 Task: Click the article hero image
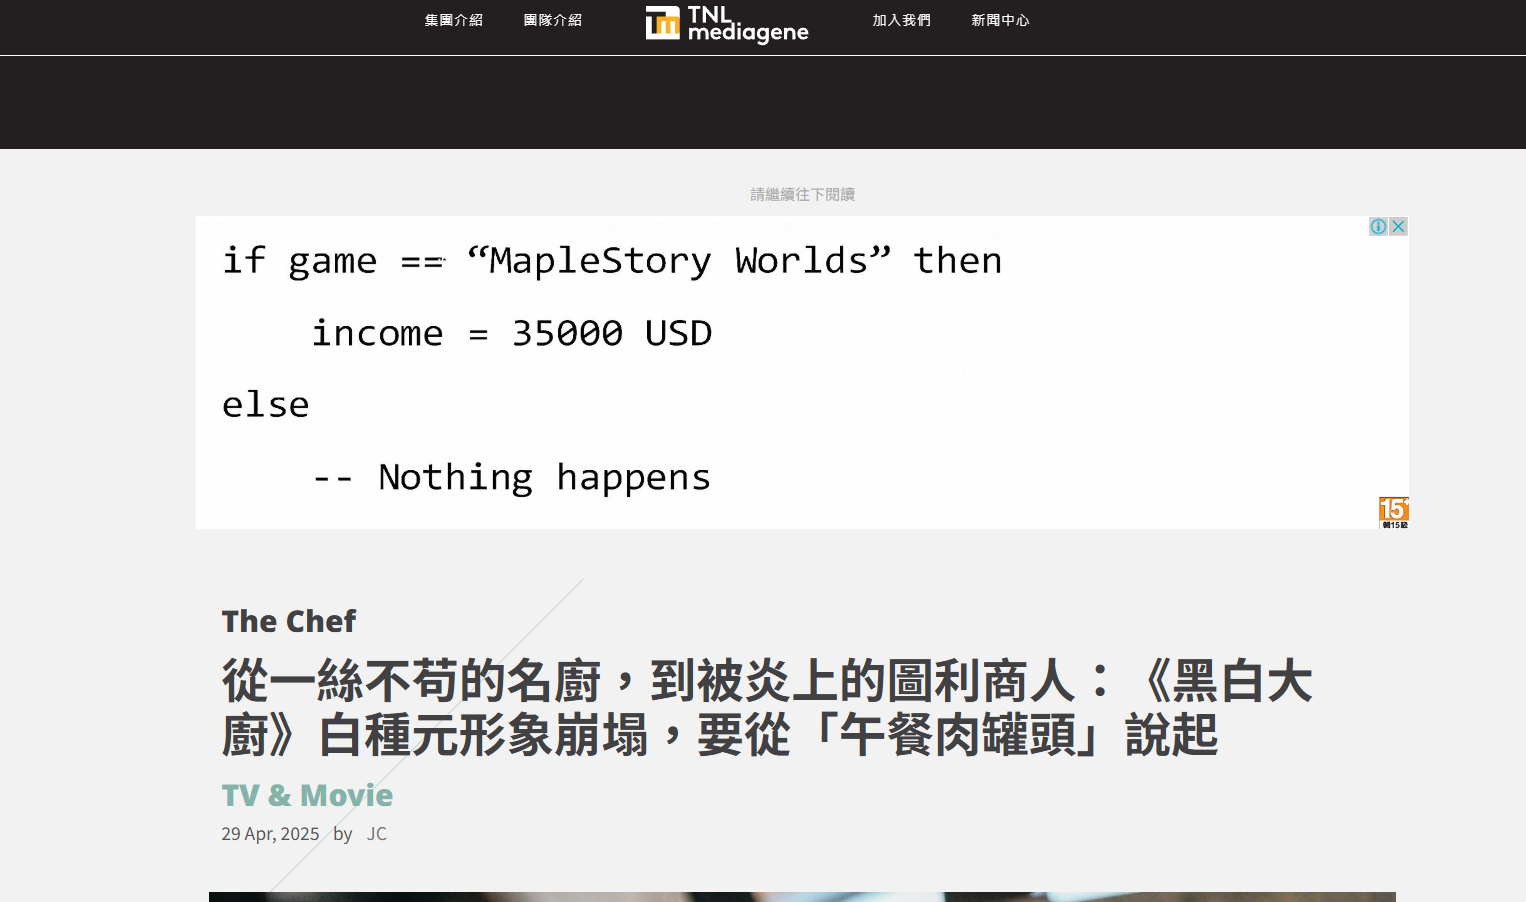click(x=802, y=897)
